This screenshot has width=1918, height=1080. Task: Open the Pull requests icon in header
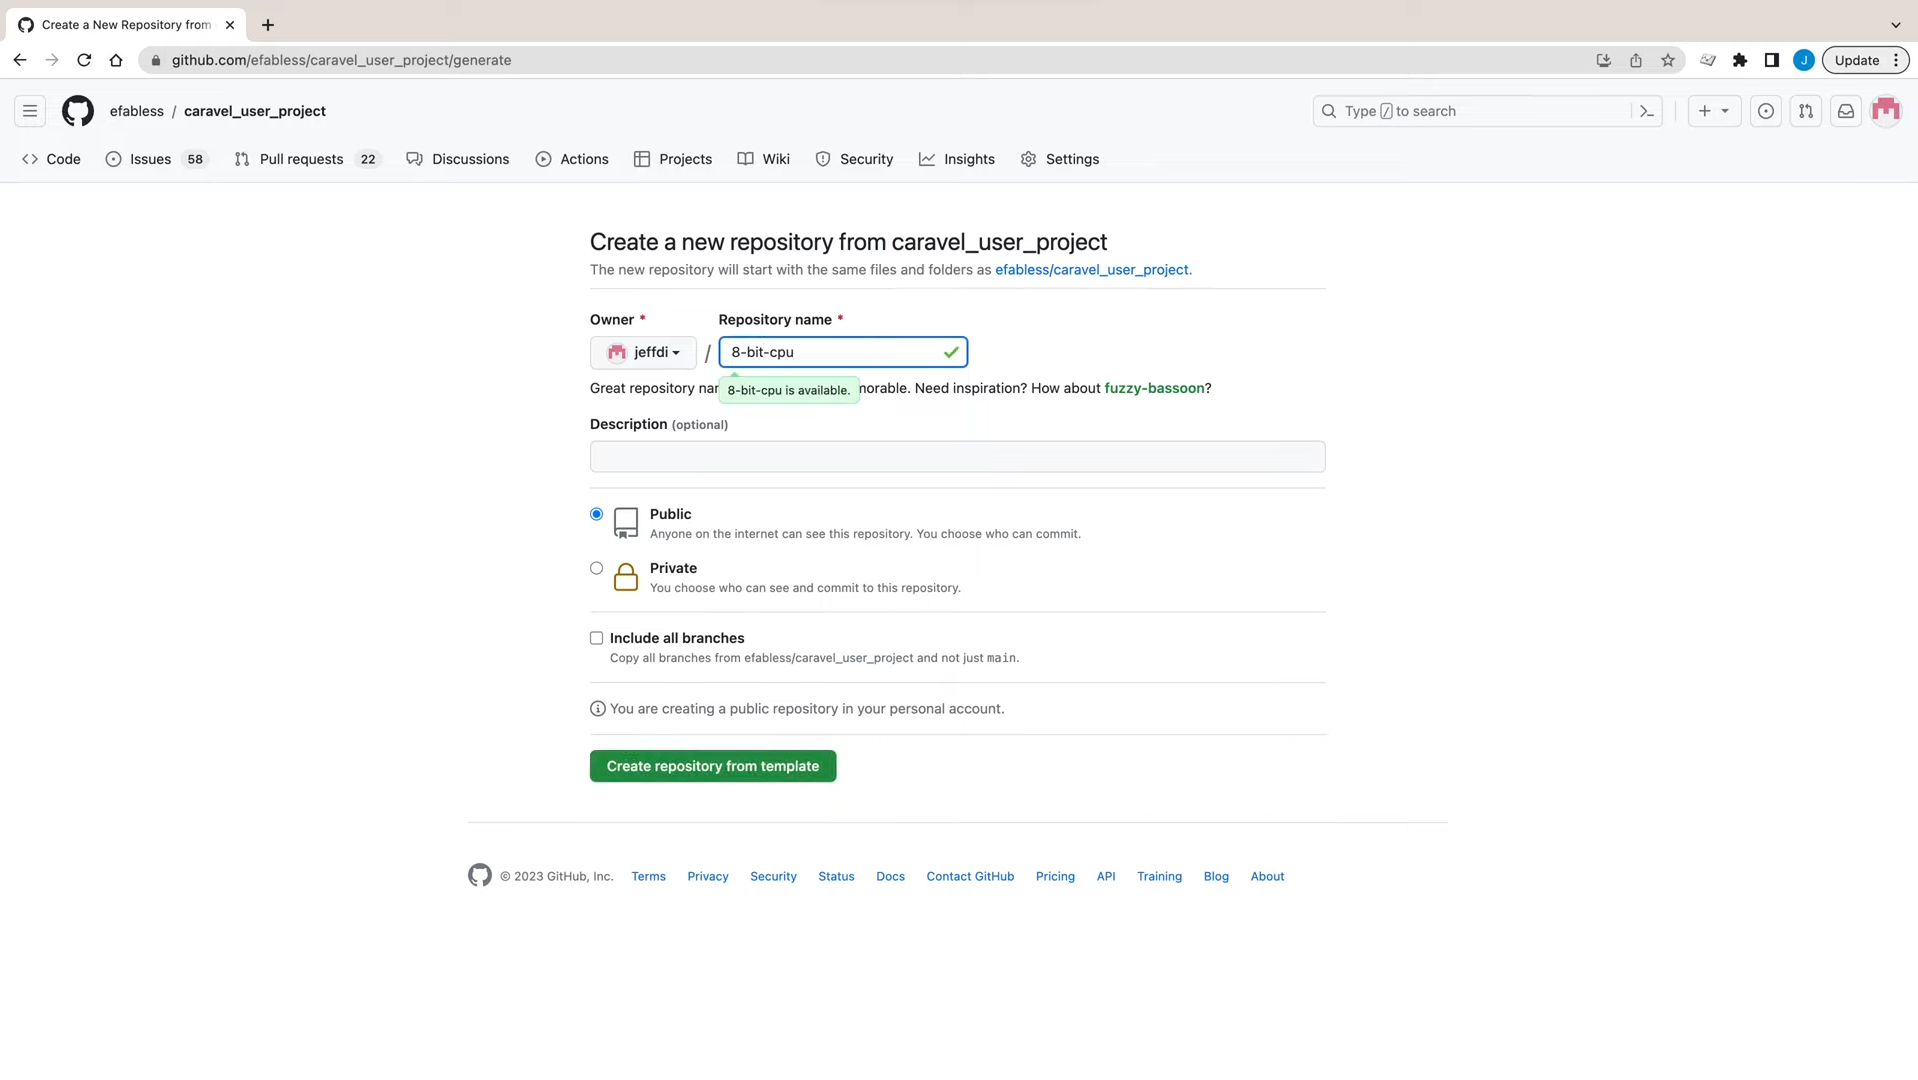[1805, 111]
